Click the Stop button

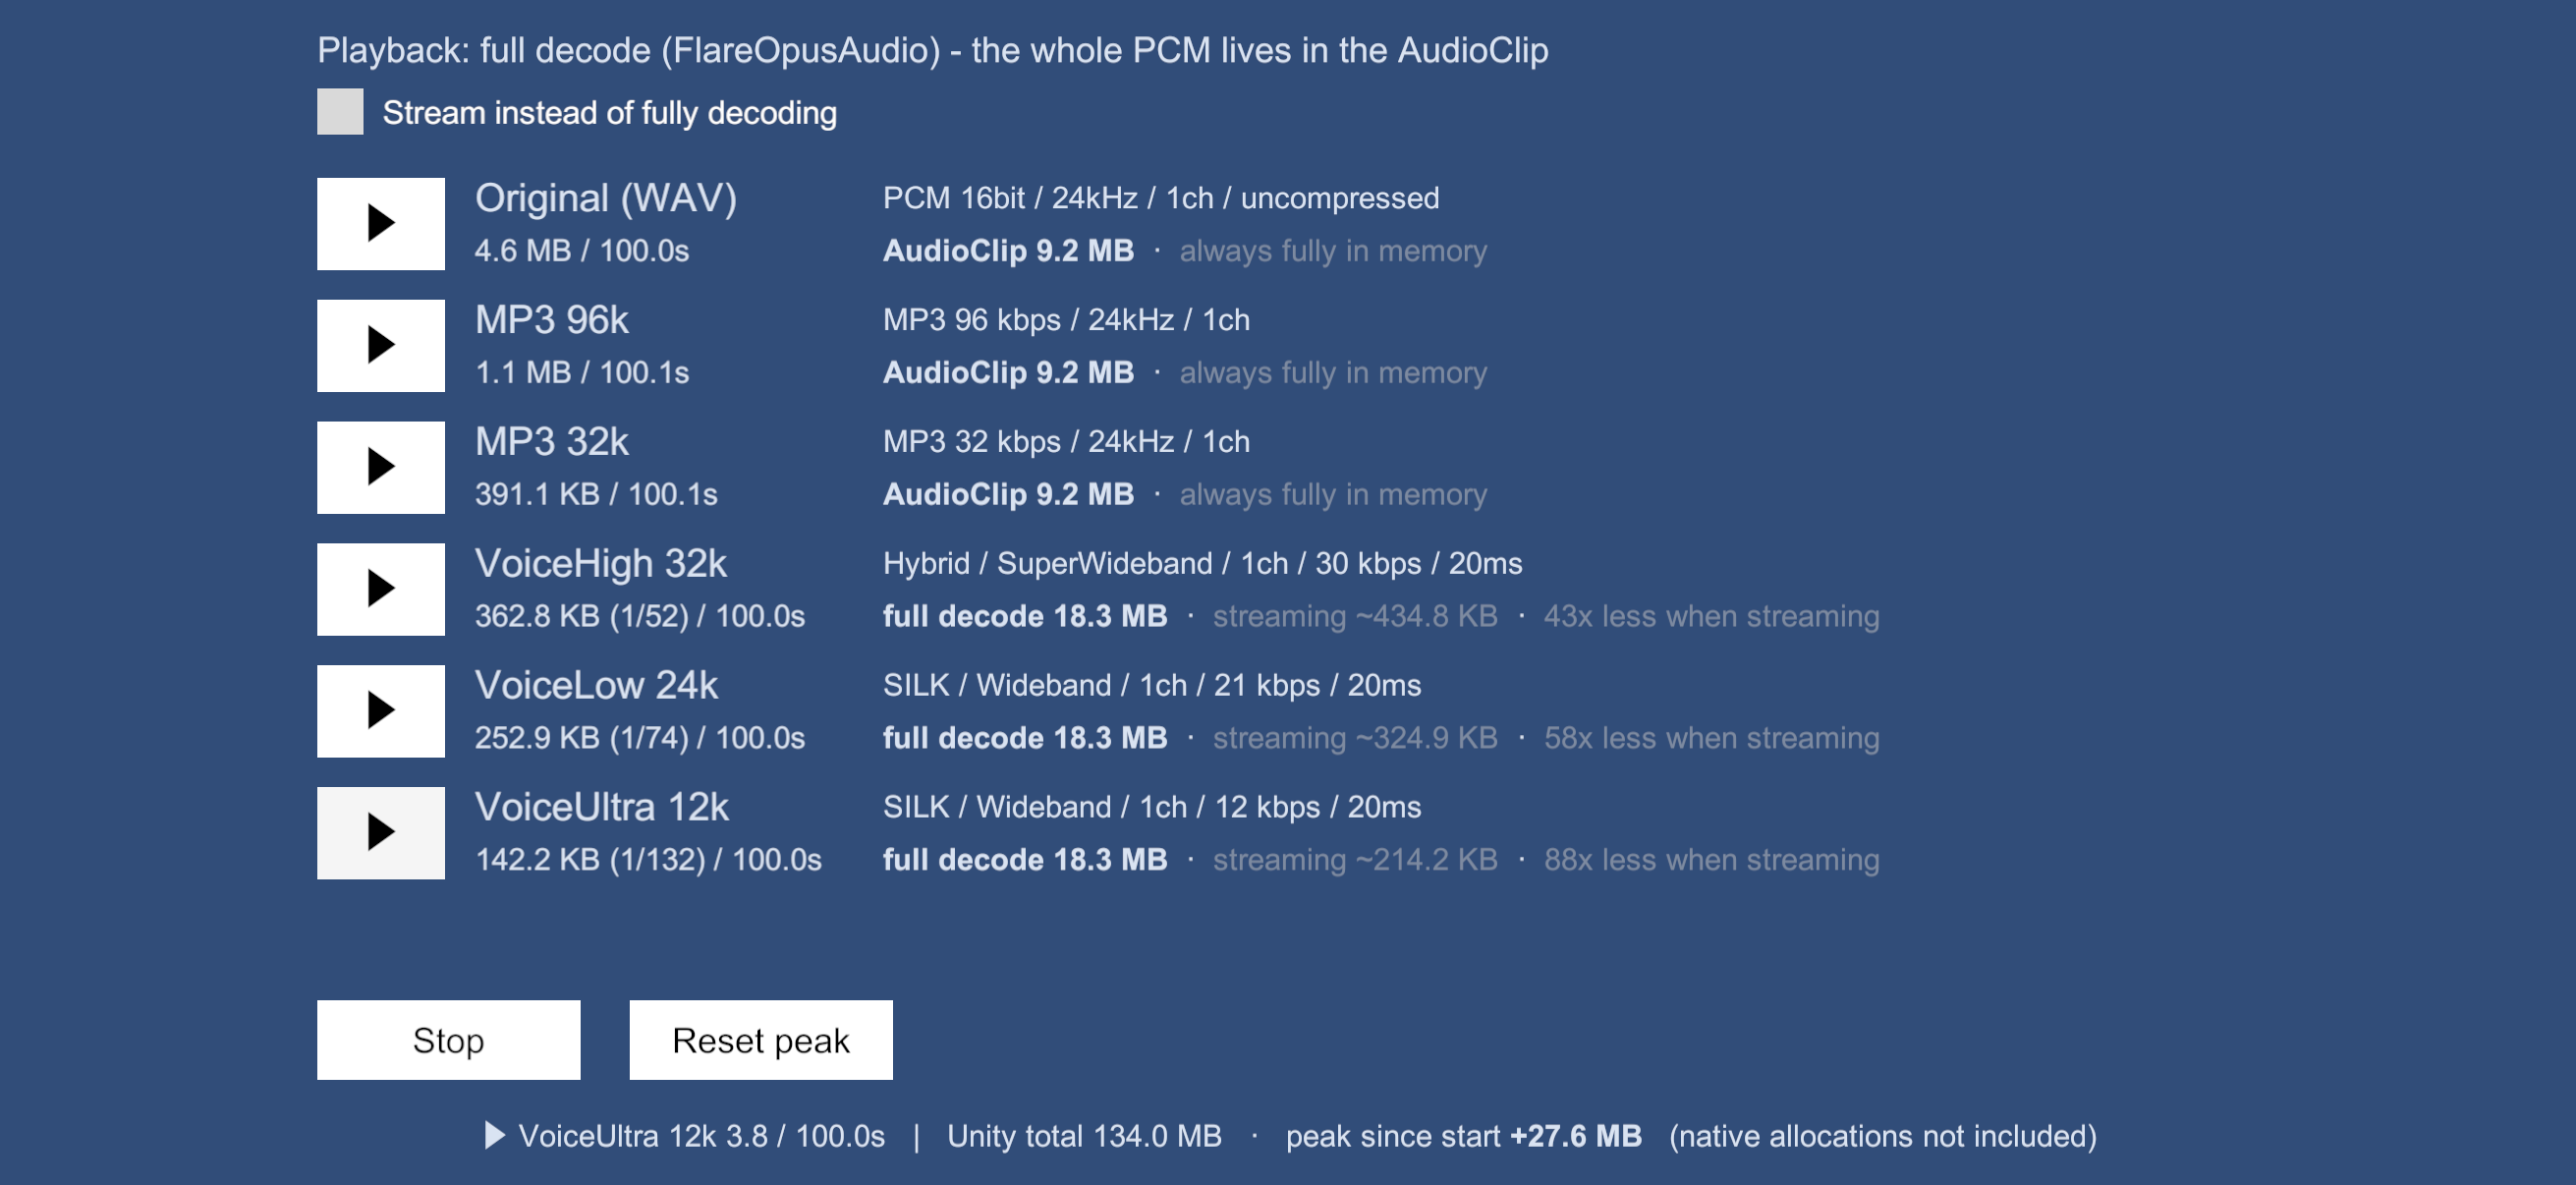448,1040
